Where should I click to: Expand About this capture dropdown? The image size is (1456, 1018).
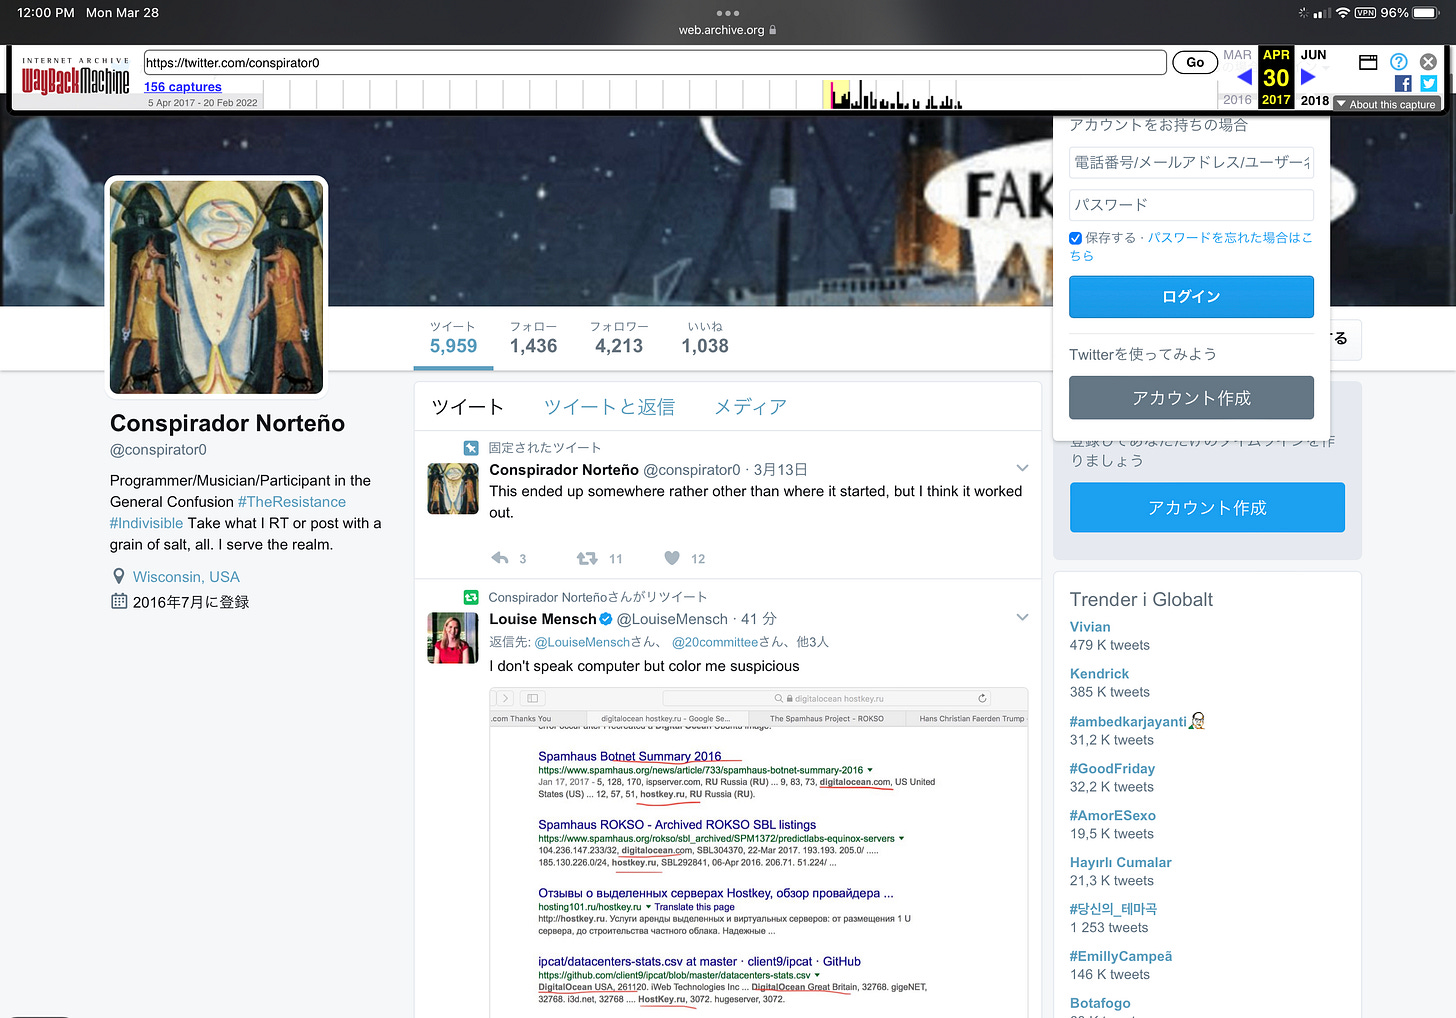pos(1388,104)
